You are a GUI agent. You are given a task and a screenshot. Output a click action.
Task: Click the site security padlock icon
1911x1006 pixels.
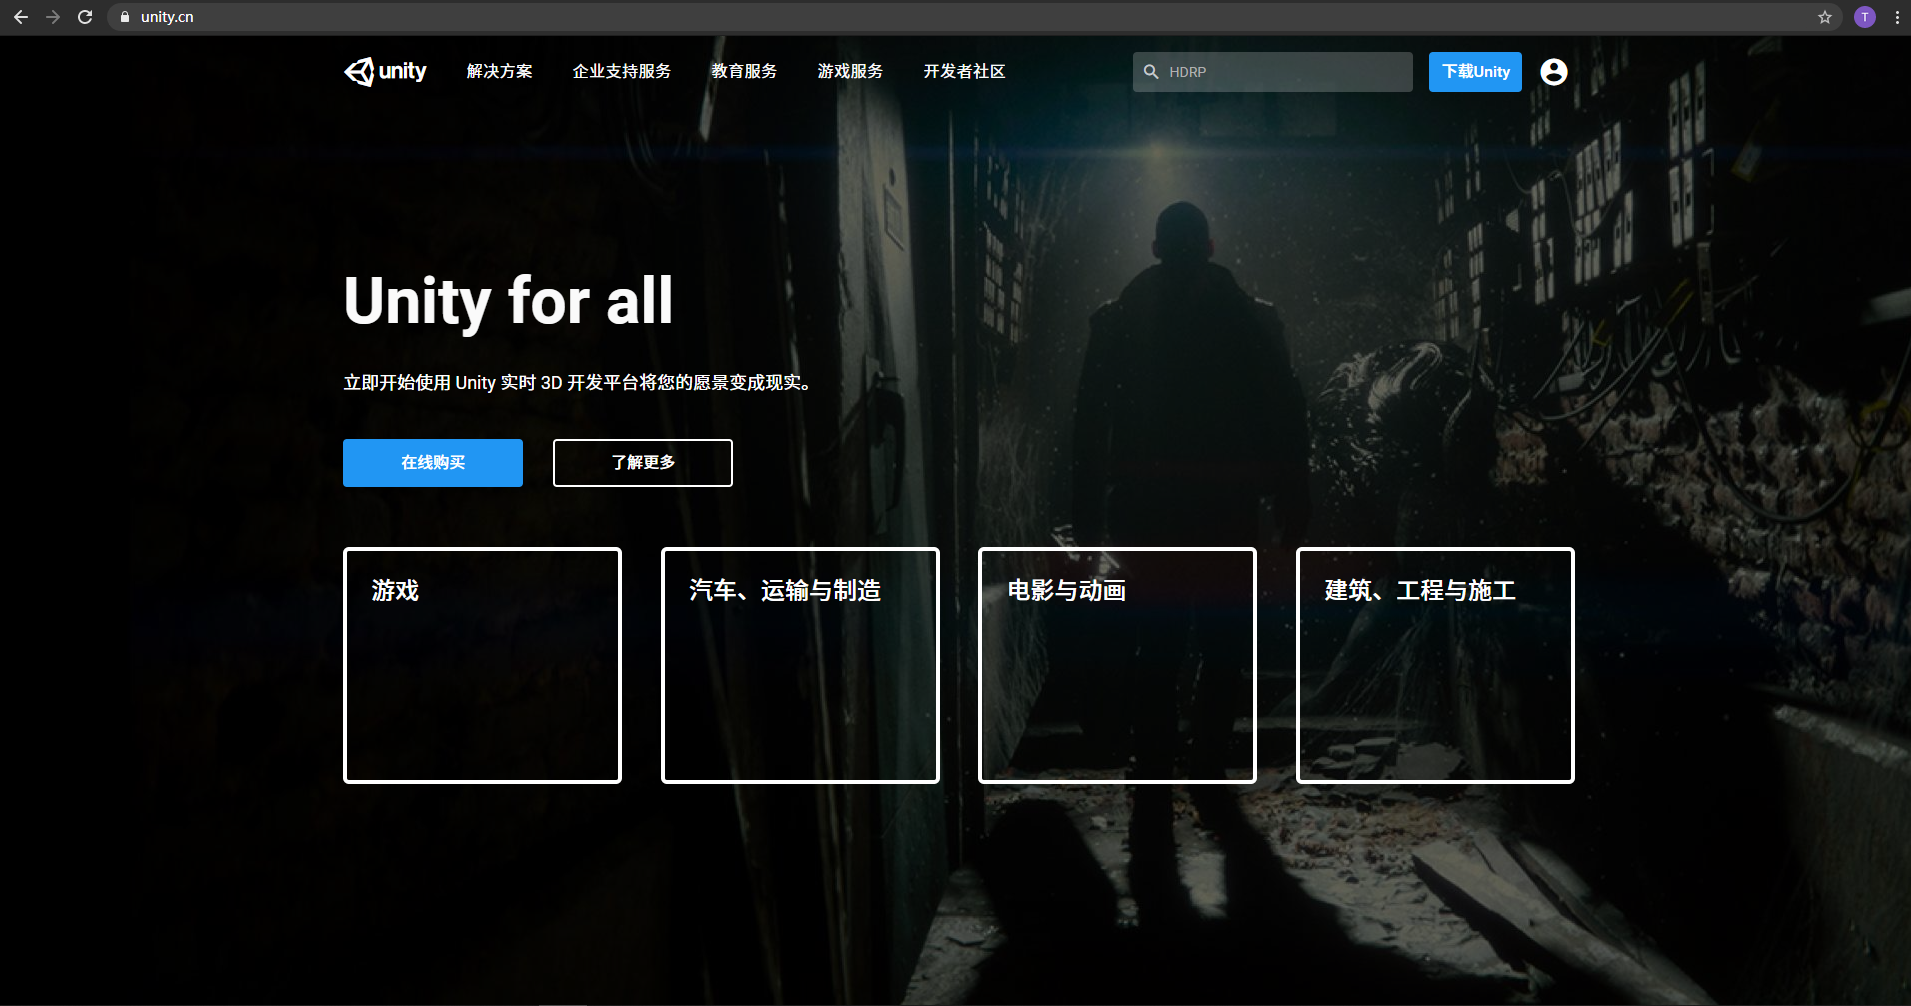(124, 16)
